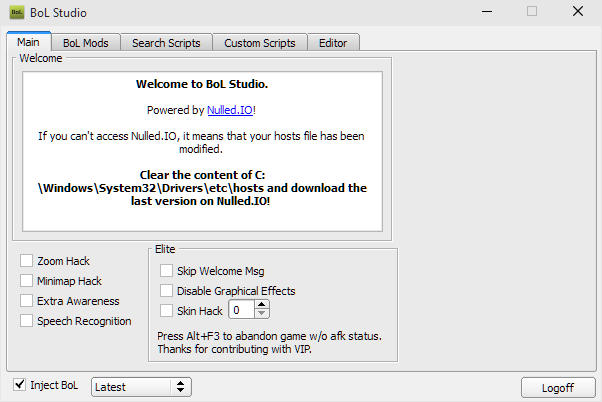Uncheck the Inject BoL checkbox
The width and height of the screenshot is (602, 402).
[19, 384]
